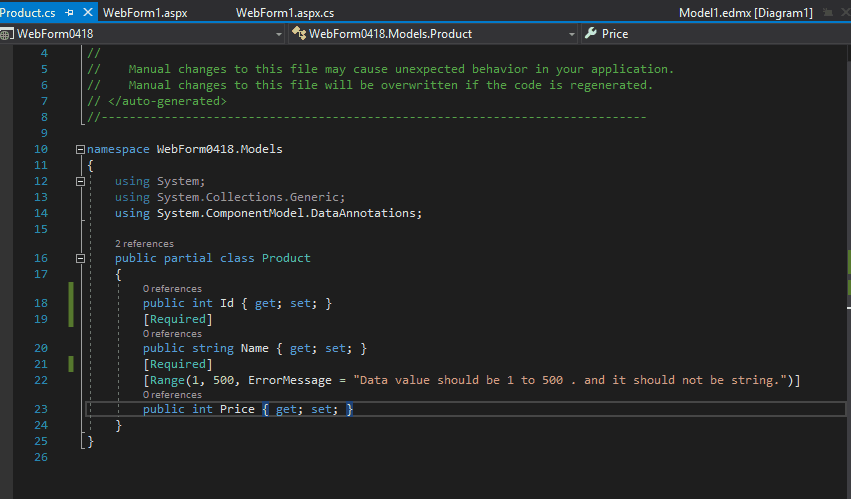
Task: Click the [Required] attribute above Name
Action: point(177,319)
